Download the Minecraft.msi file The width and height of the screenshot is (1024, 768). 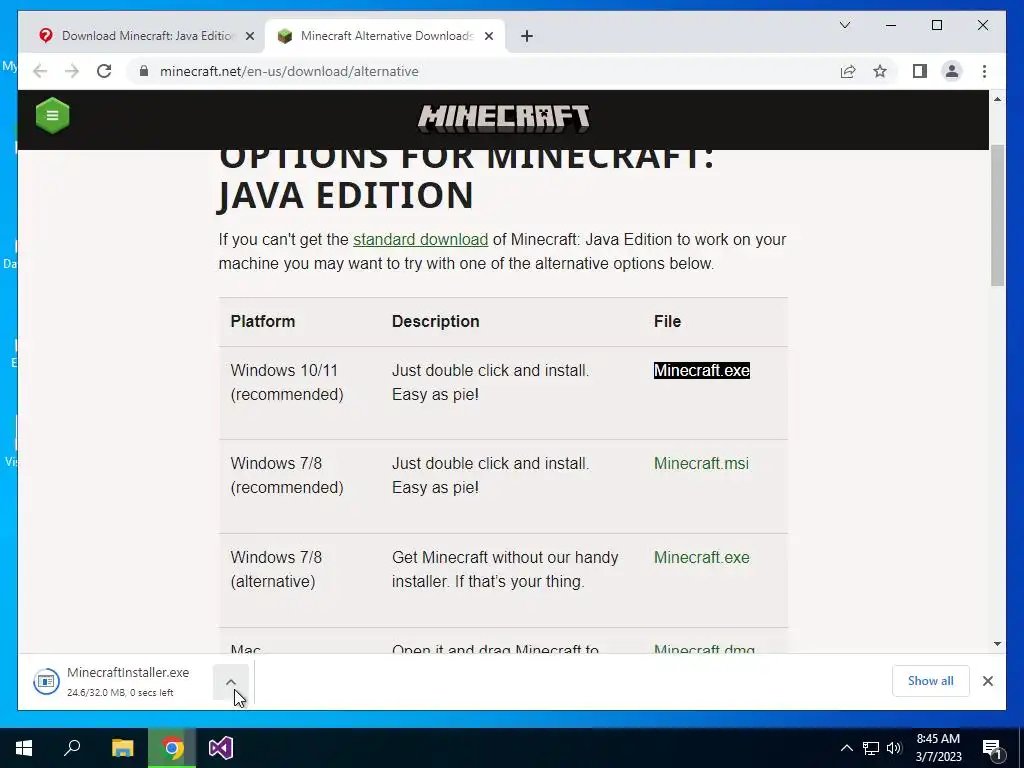tap(701, 464)
